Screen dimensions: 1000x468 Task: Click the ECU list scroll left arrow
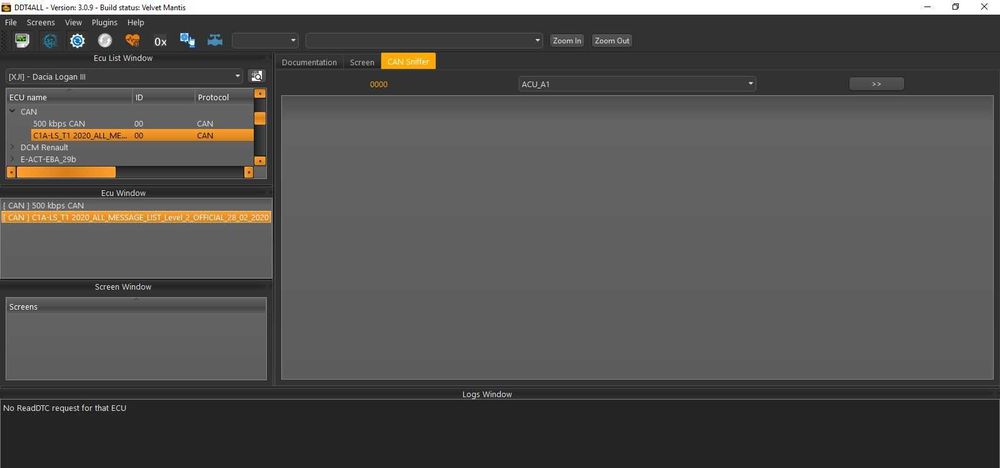click(x=11, y=172)
